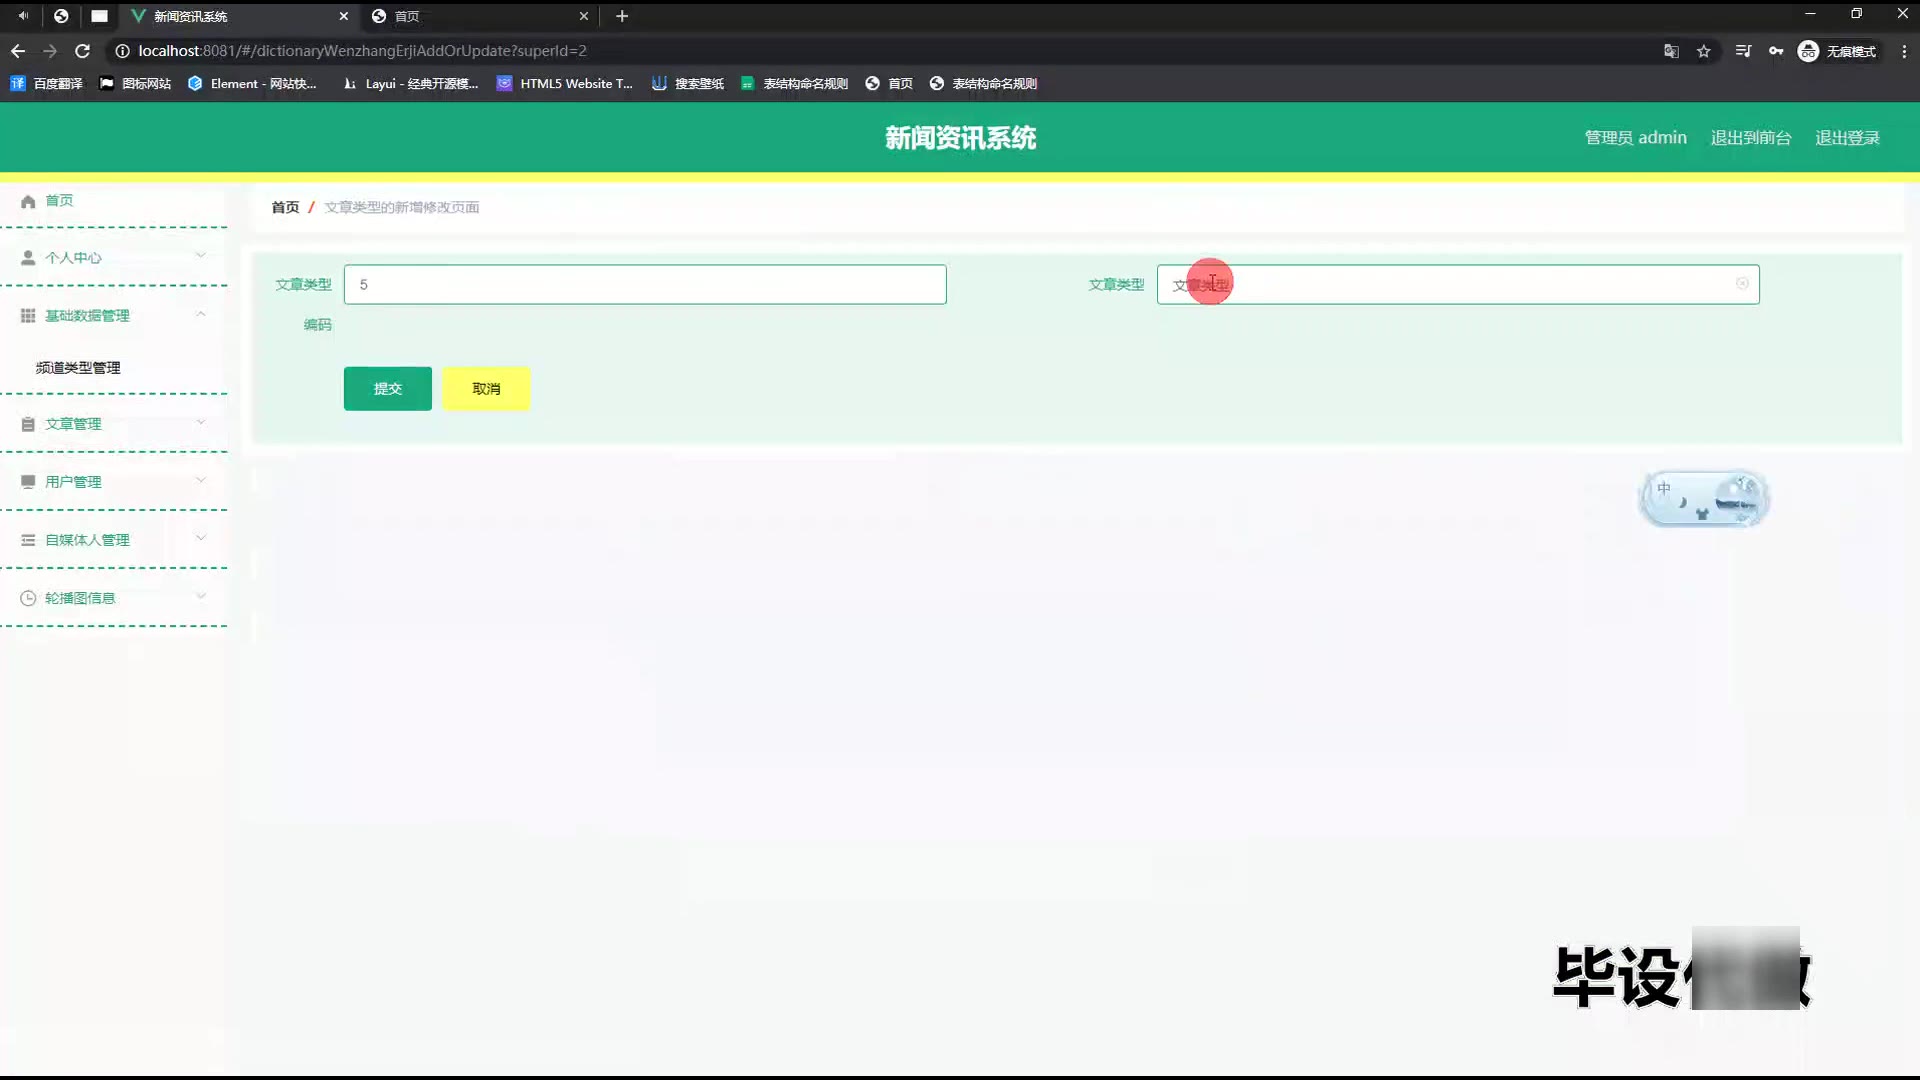
Task: Bookmark this page with the star icon
Action: click(x=1704, y=51)
